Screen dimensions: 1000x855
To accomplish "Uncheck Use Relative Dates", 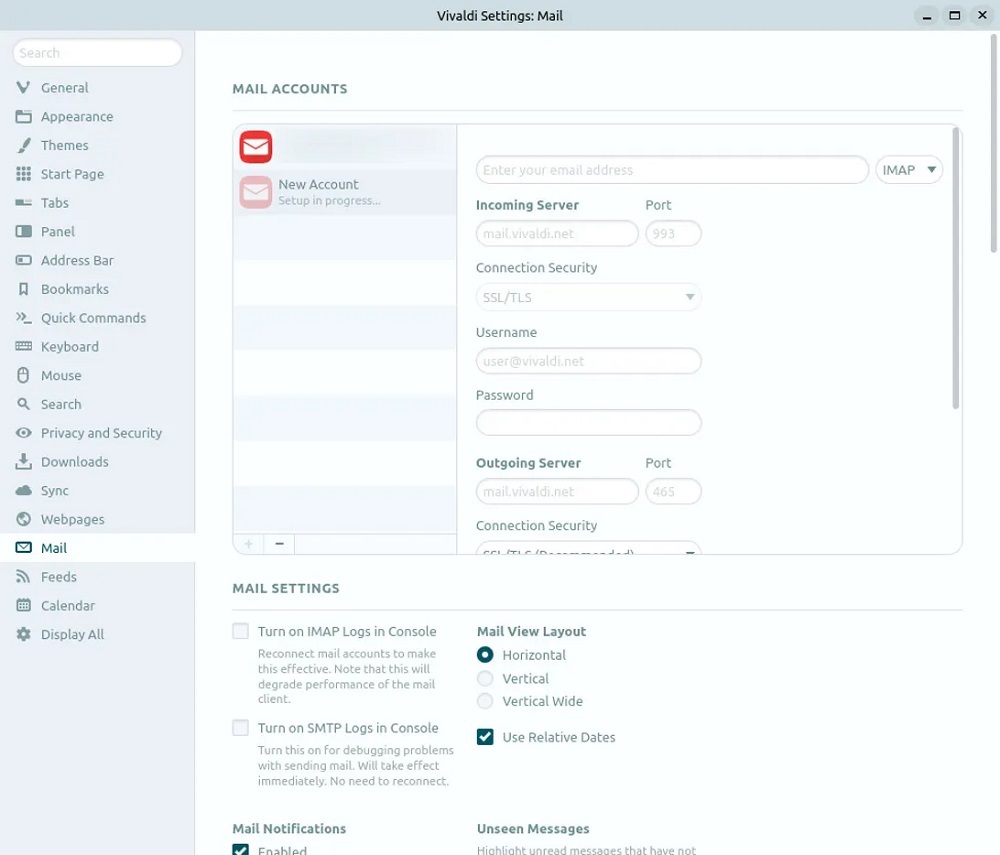I will (x=485, y=737).
